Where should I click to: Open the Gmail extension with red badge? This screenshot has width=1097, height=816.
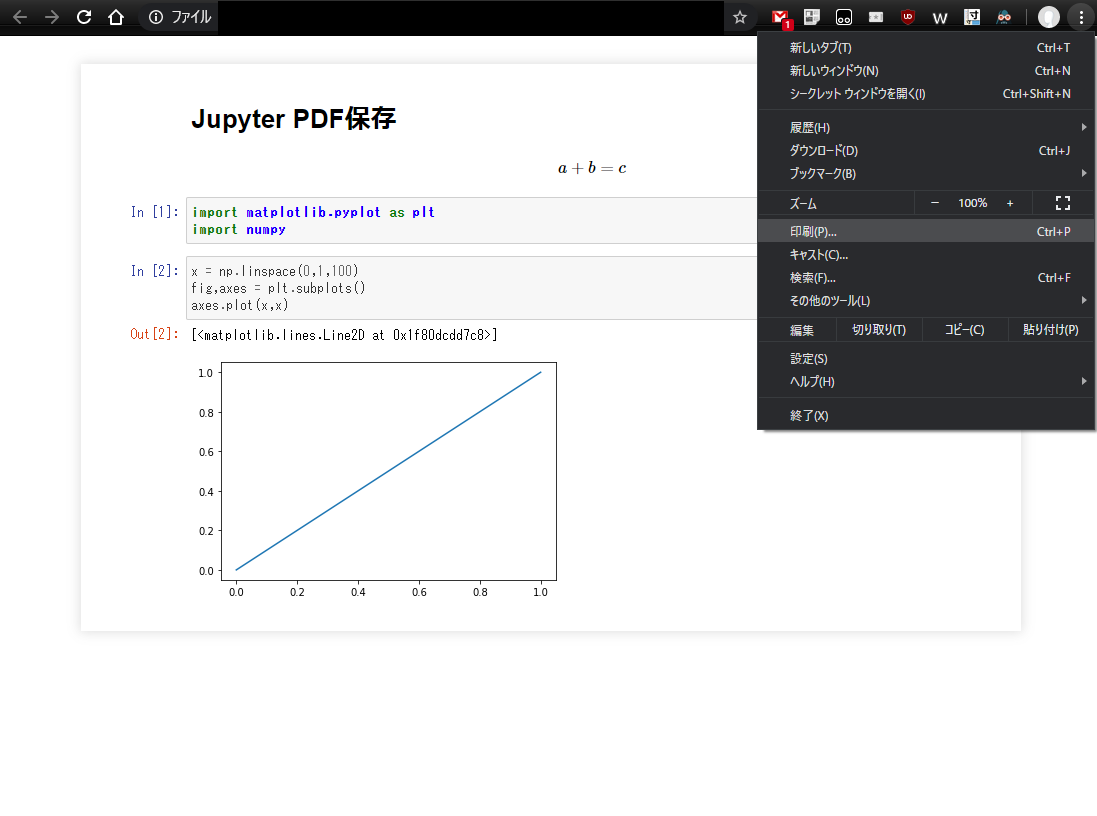click(x=780, y=18)
